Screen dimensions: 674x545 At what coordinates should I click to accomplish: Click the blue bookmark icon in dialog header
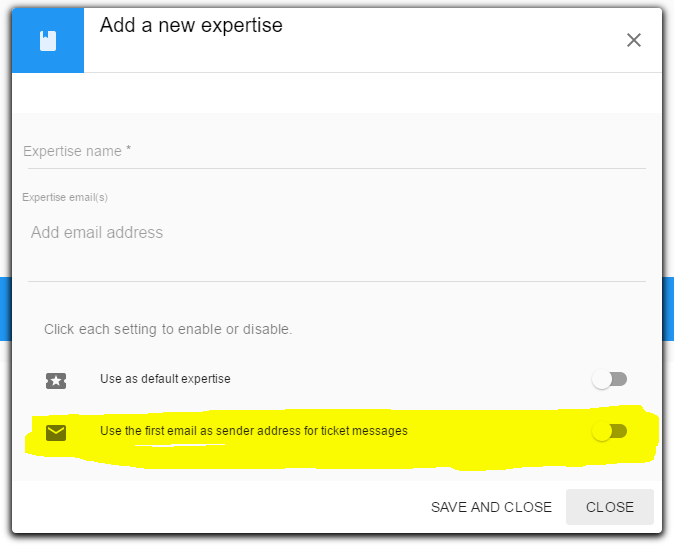[x=48, y=41]
